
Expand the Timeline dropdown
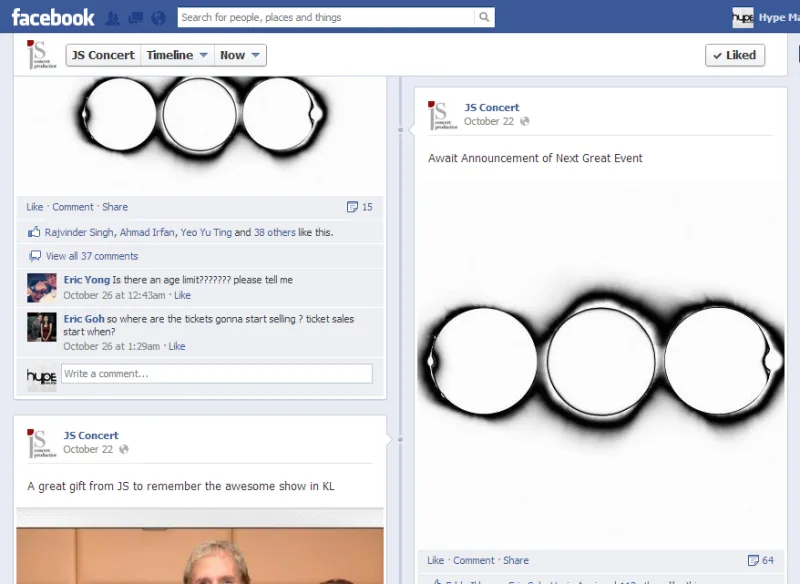[177, 55]
